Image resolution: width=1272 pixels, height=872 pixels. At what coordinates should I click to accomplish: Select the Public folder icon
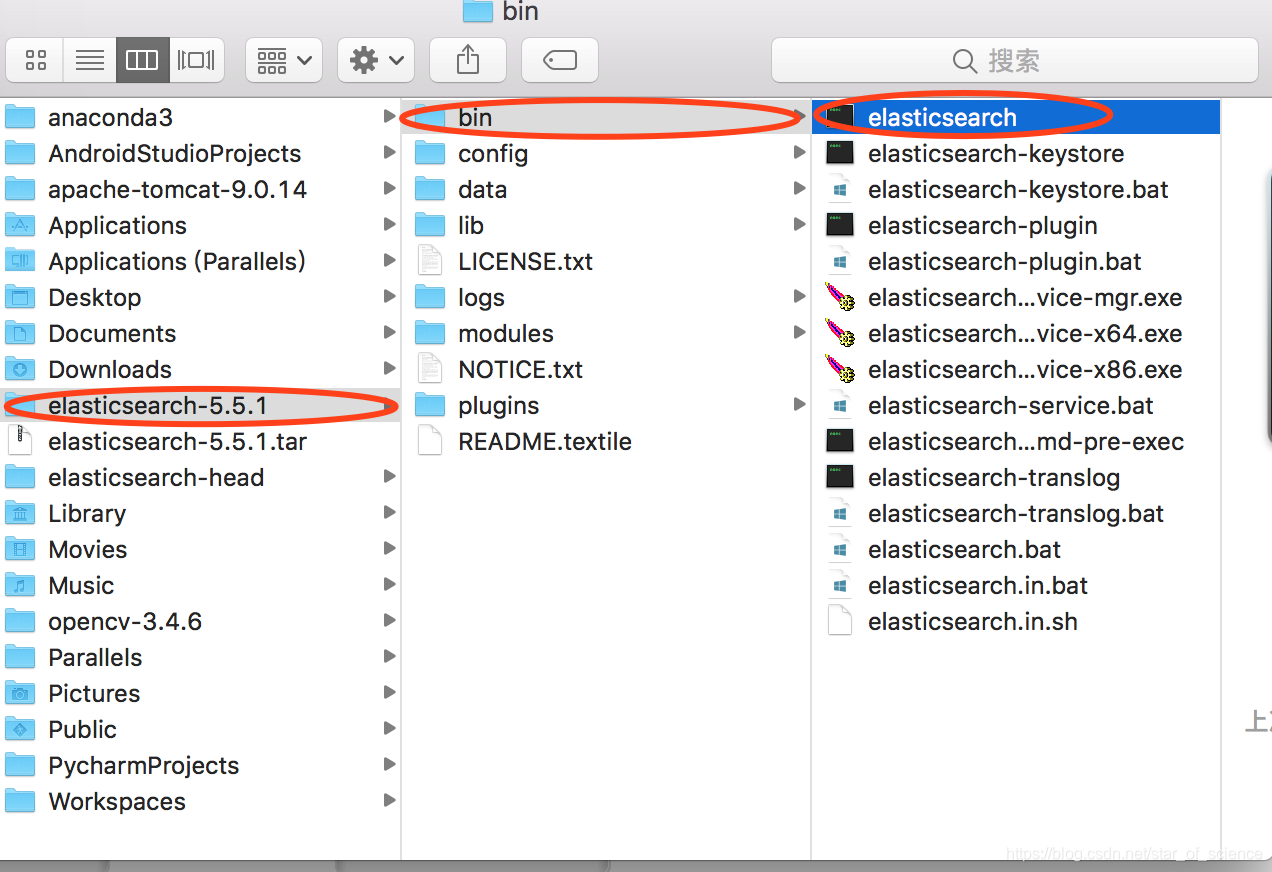click(20, 730)
